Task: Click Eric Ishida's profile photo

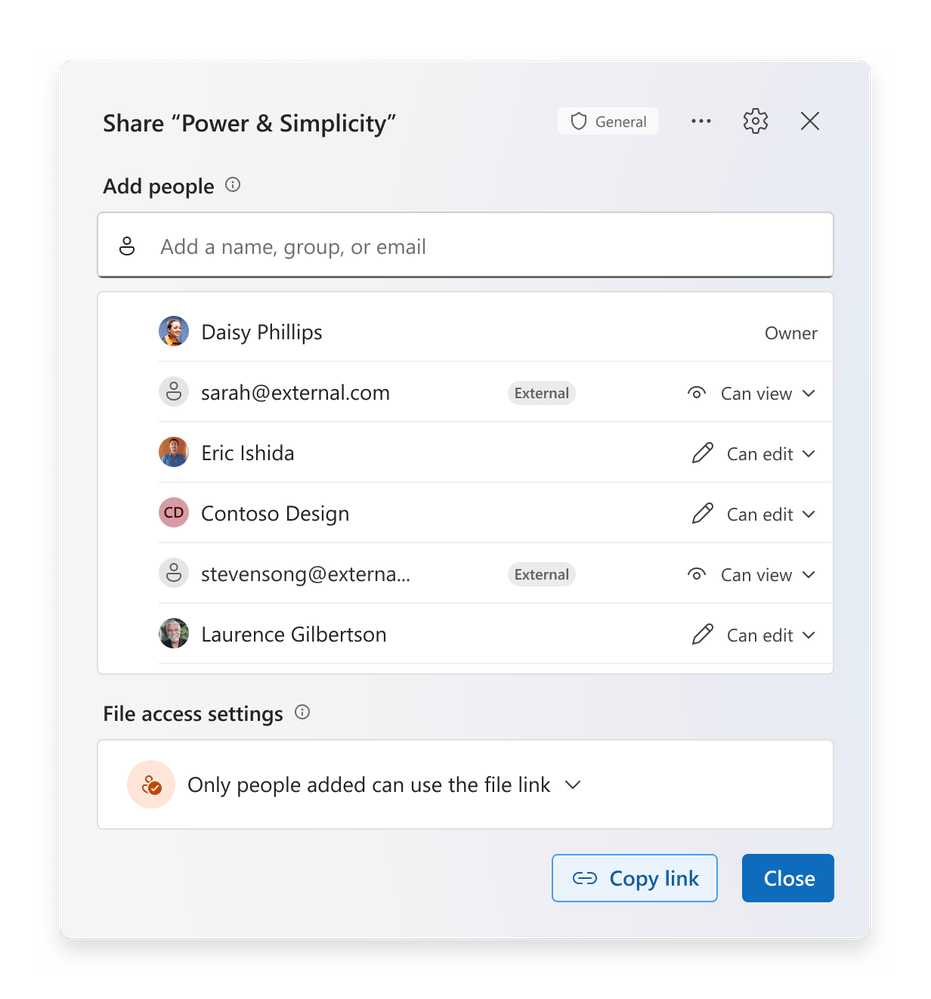Action: [174, 453]
